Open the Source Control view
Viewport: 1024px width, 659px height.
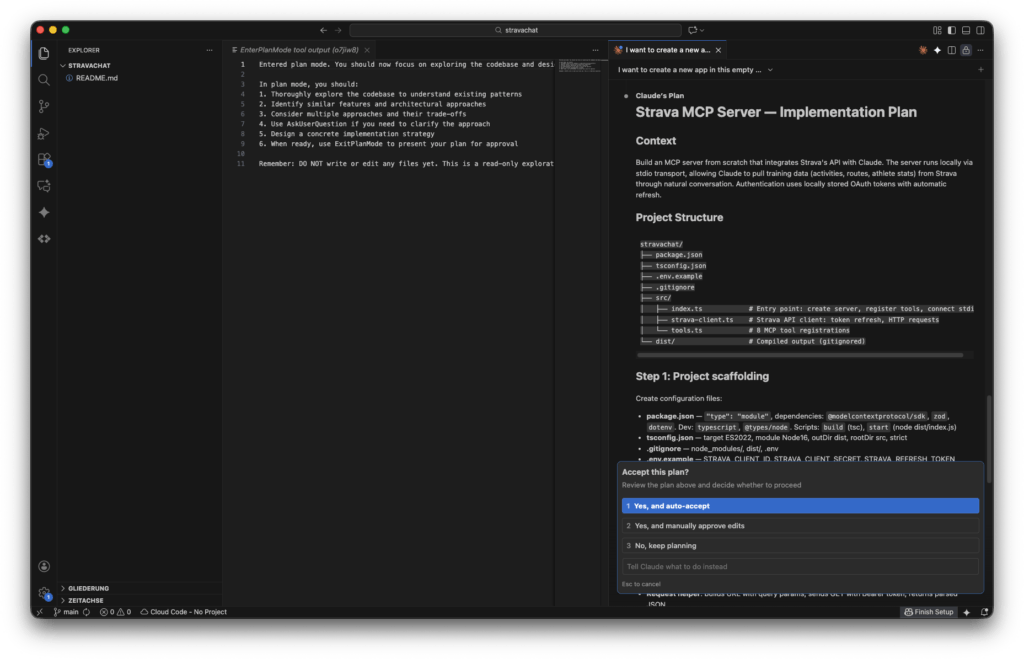click(x=44, y=106)
